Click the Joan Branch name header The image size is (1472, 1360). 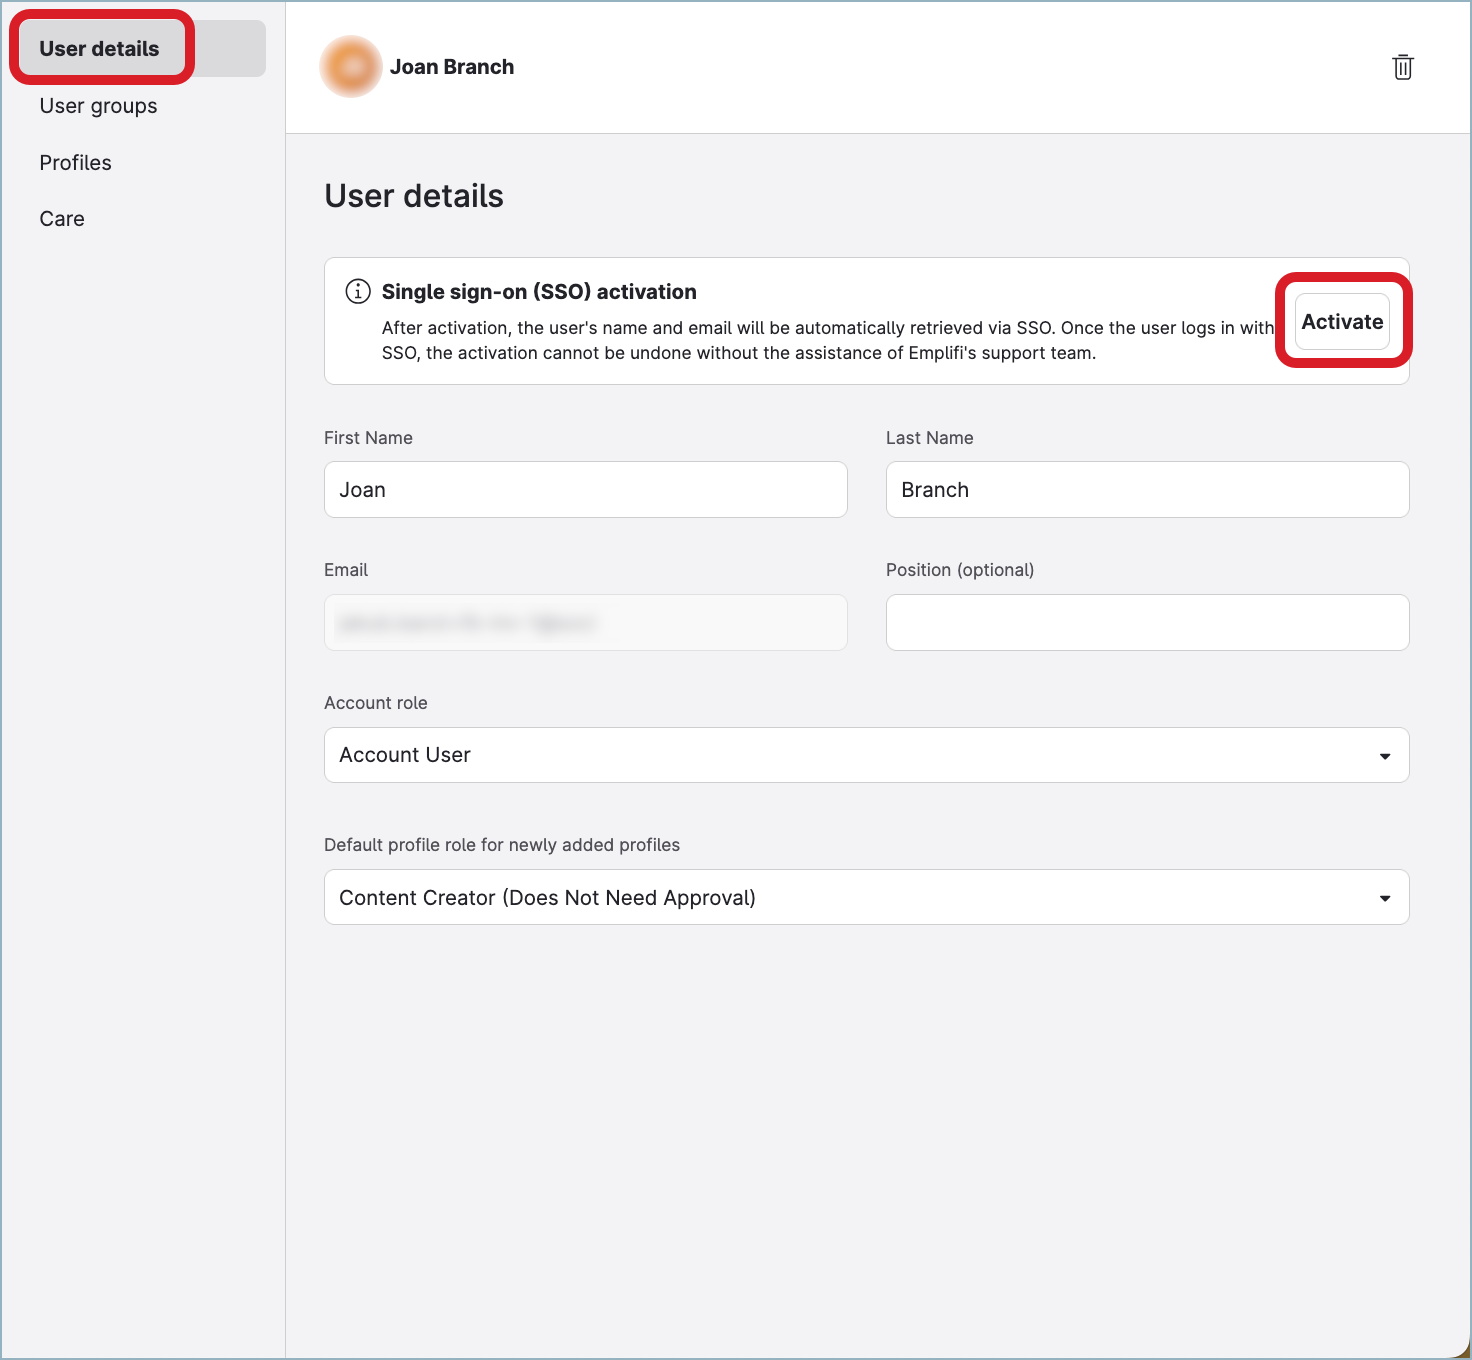click(x=452, y=67)
